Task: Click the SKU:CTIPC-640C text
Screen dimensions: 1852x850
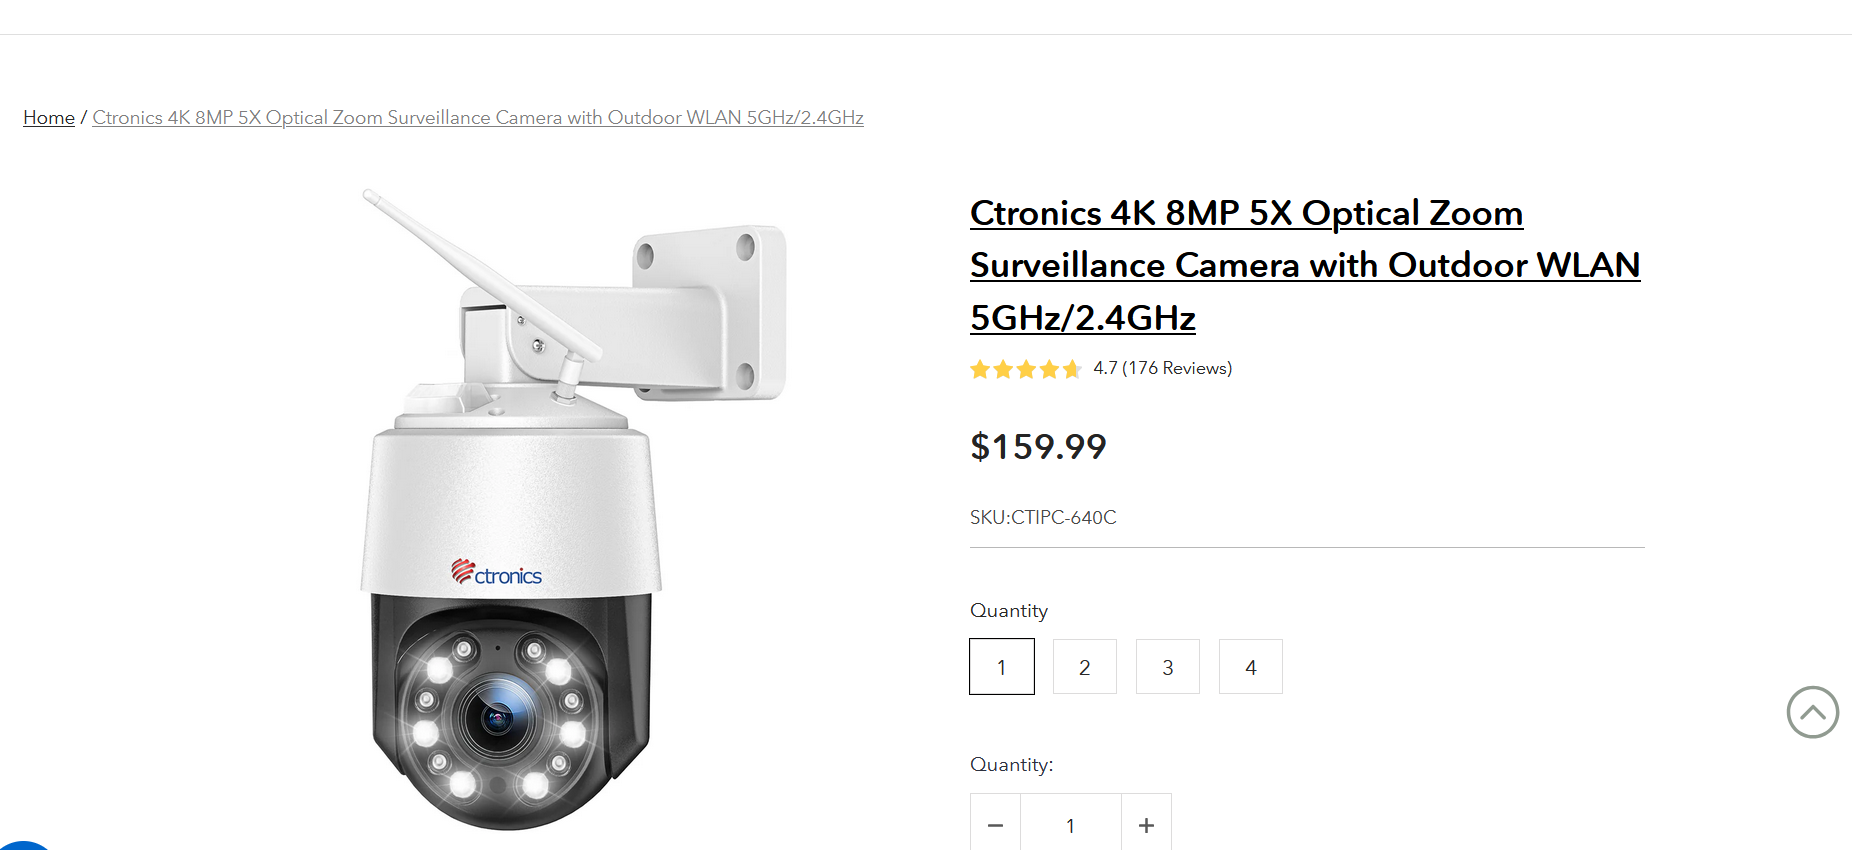Action: [x=1043, y=518]
